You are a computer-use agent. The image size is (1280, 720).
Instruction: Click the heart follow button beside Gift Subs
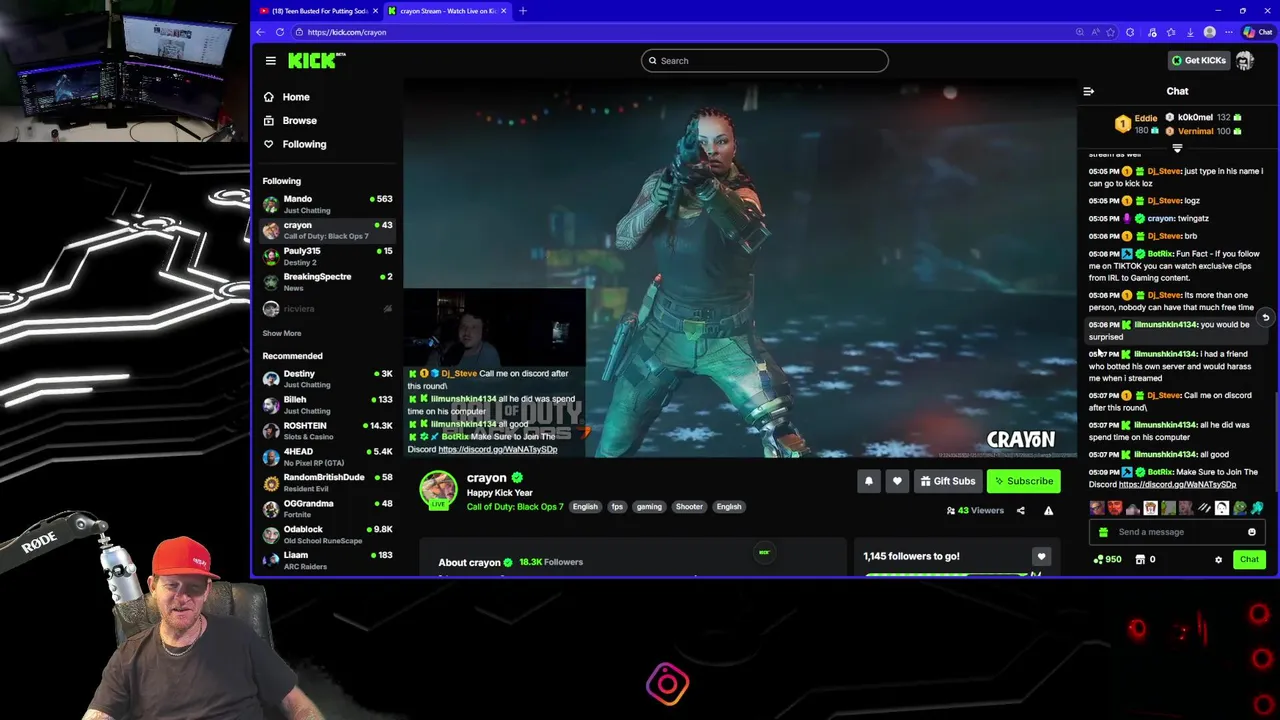point(897,481)
